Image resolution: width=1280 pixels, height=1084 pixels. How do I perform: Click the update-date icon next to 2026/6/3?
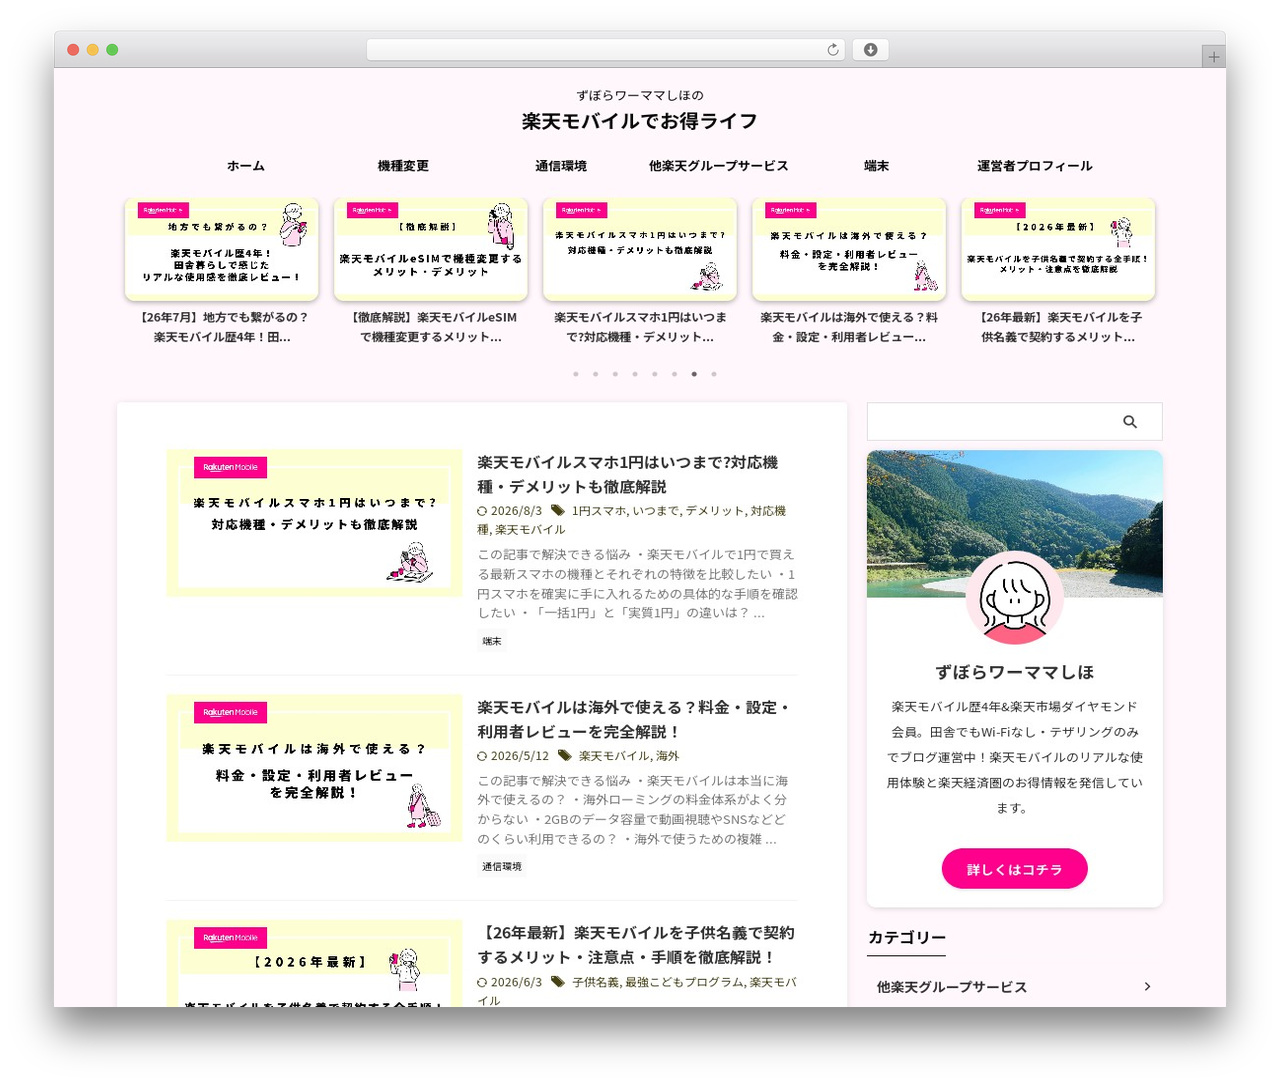pyautogui.click(x=482, y=983)
